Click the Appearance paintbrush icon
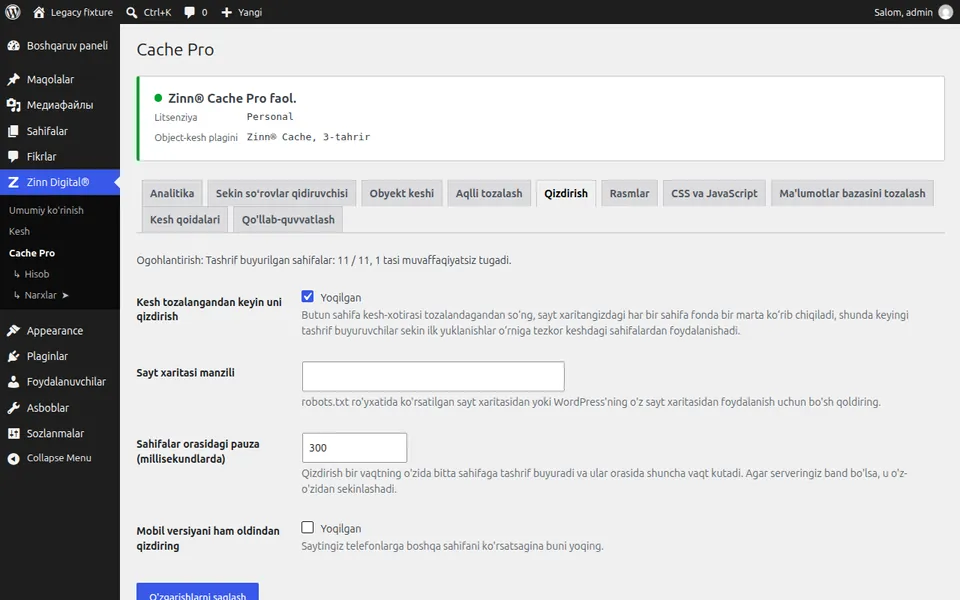960x600 pixels. pyautogui.click(x=13, y=331)
